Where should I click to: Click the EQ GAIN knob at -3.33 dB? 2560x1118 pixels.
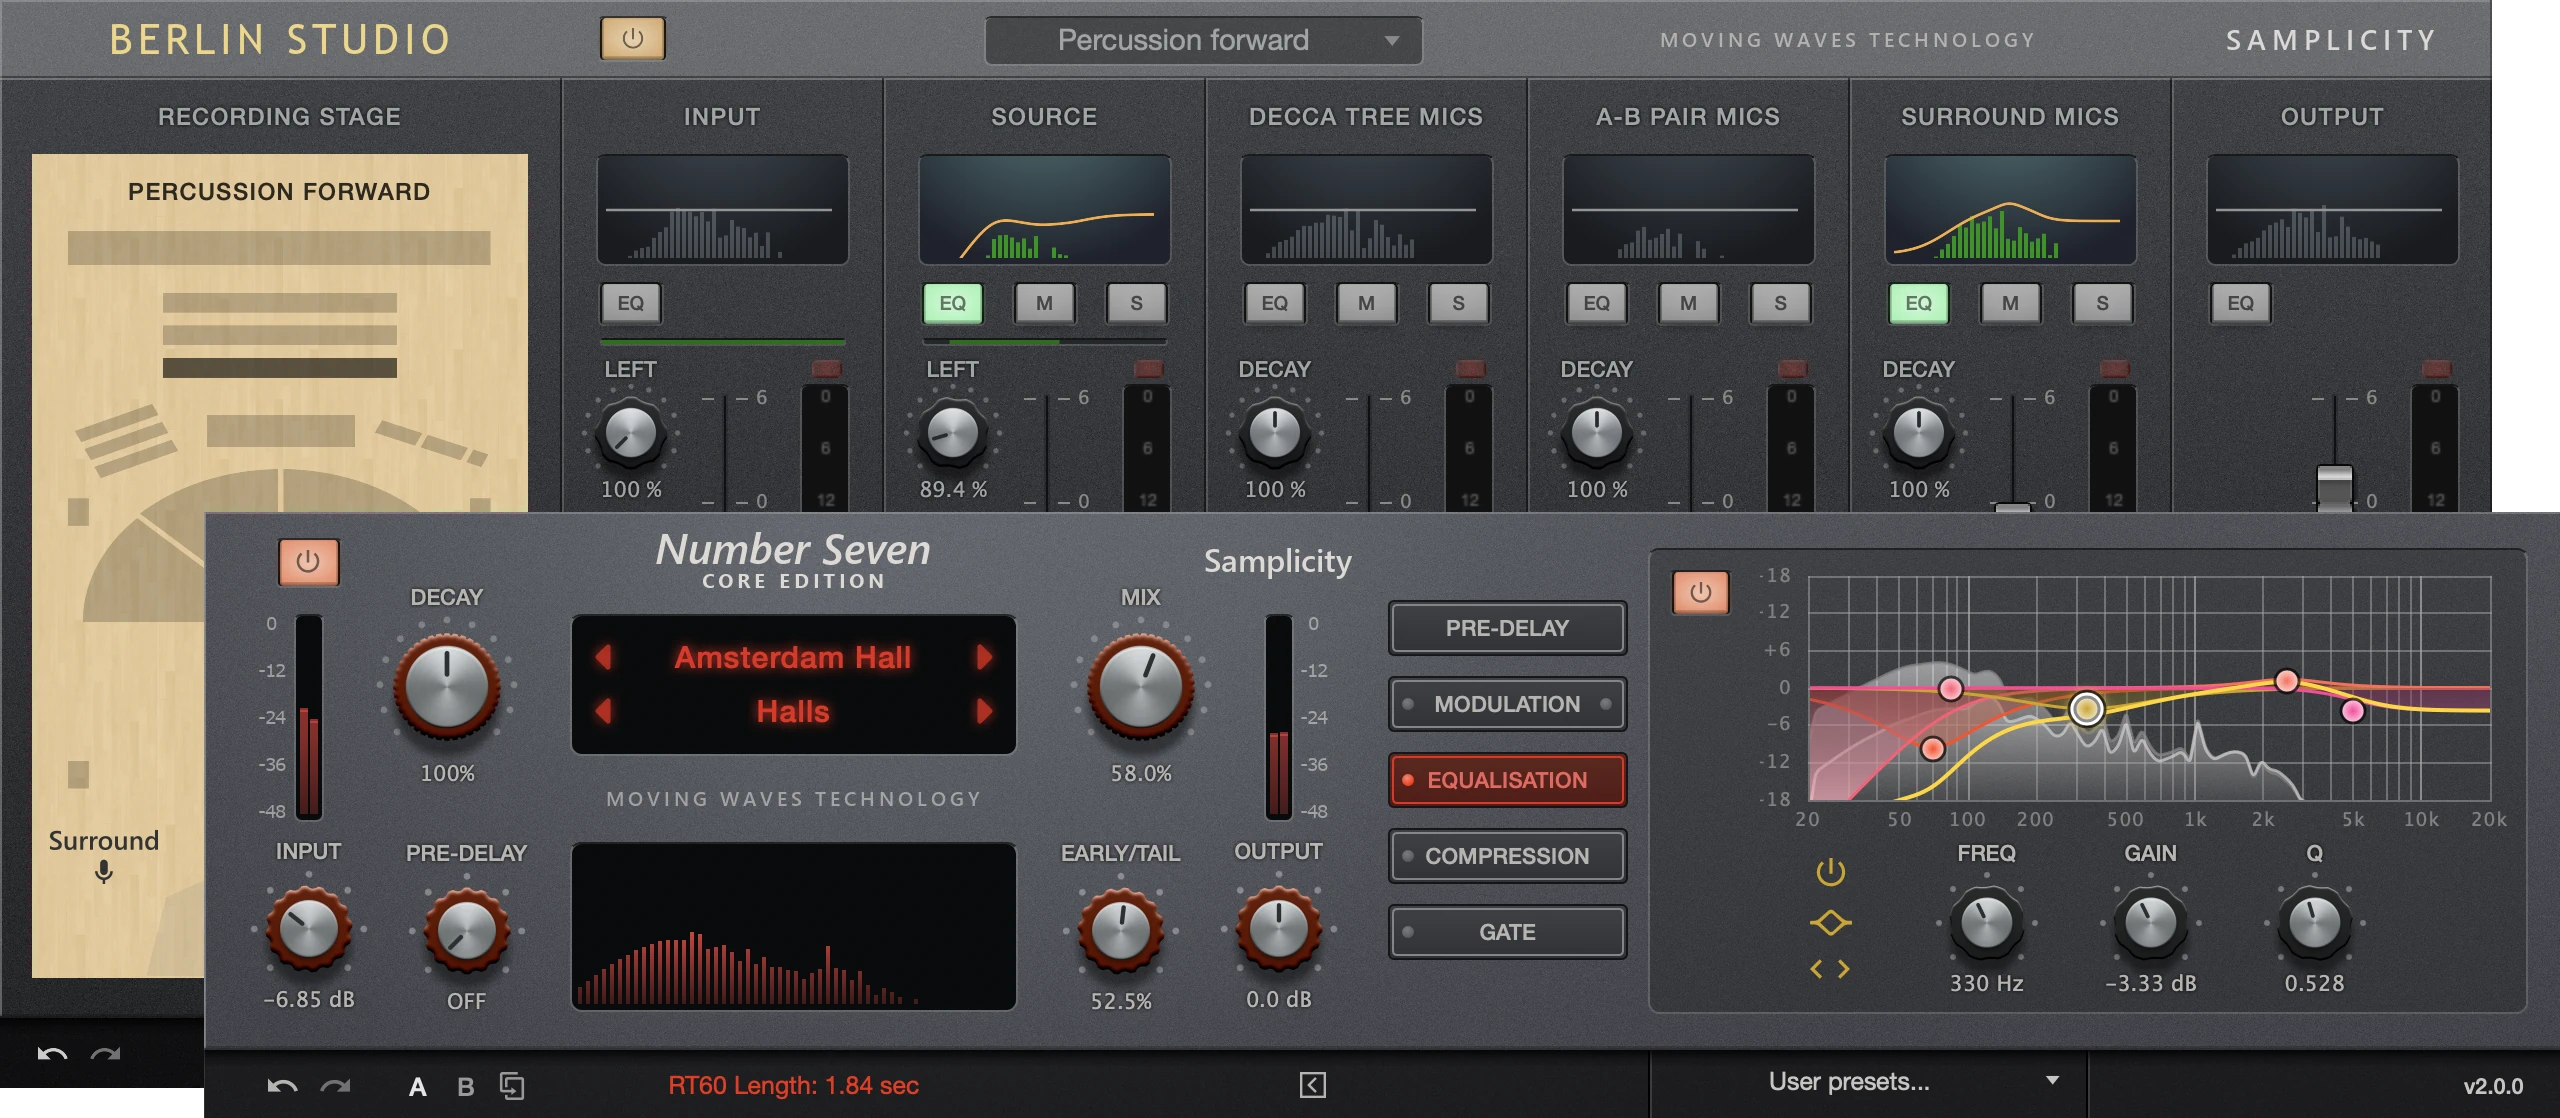[2150, 923]
